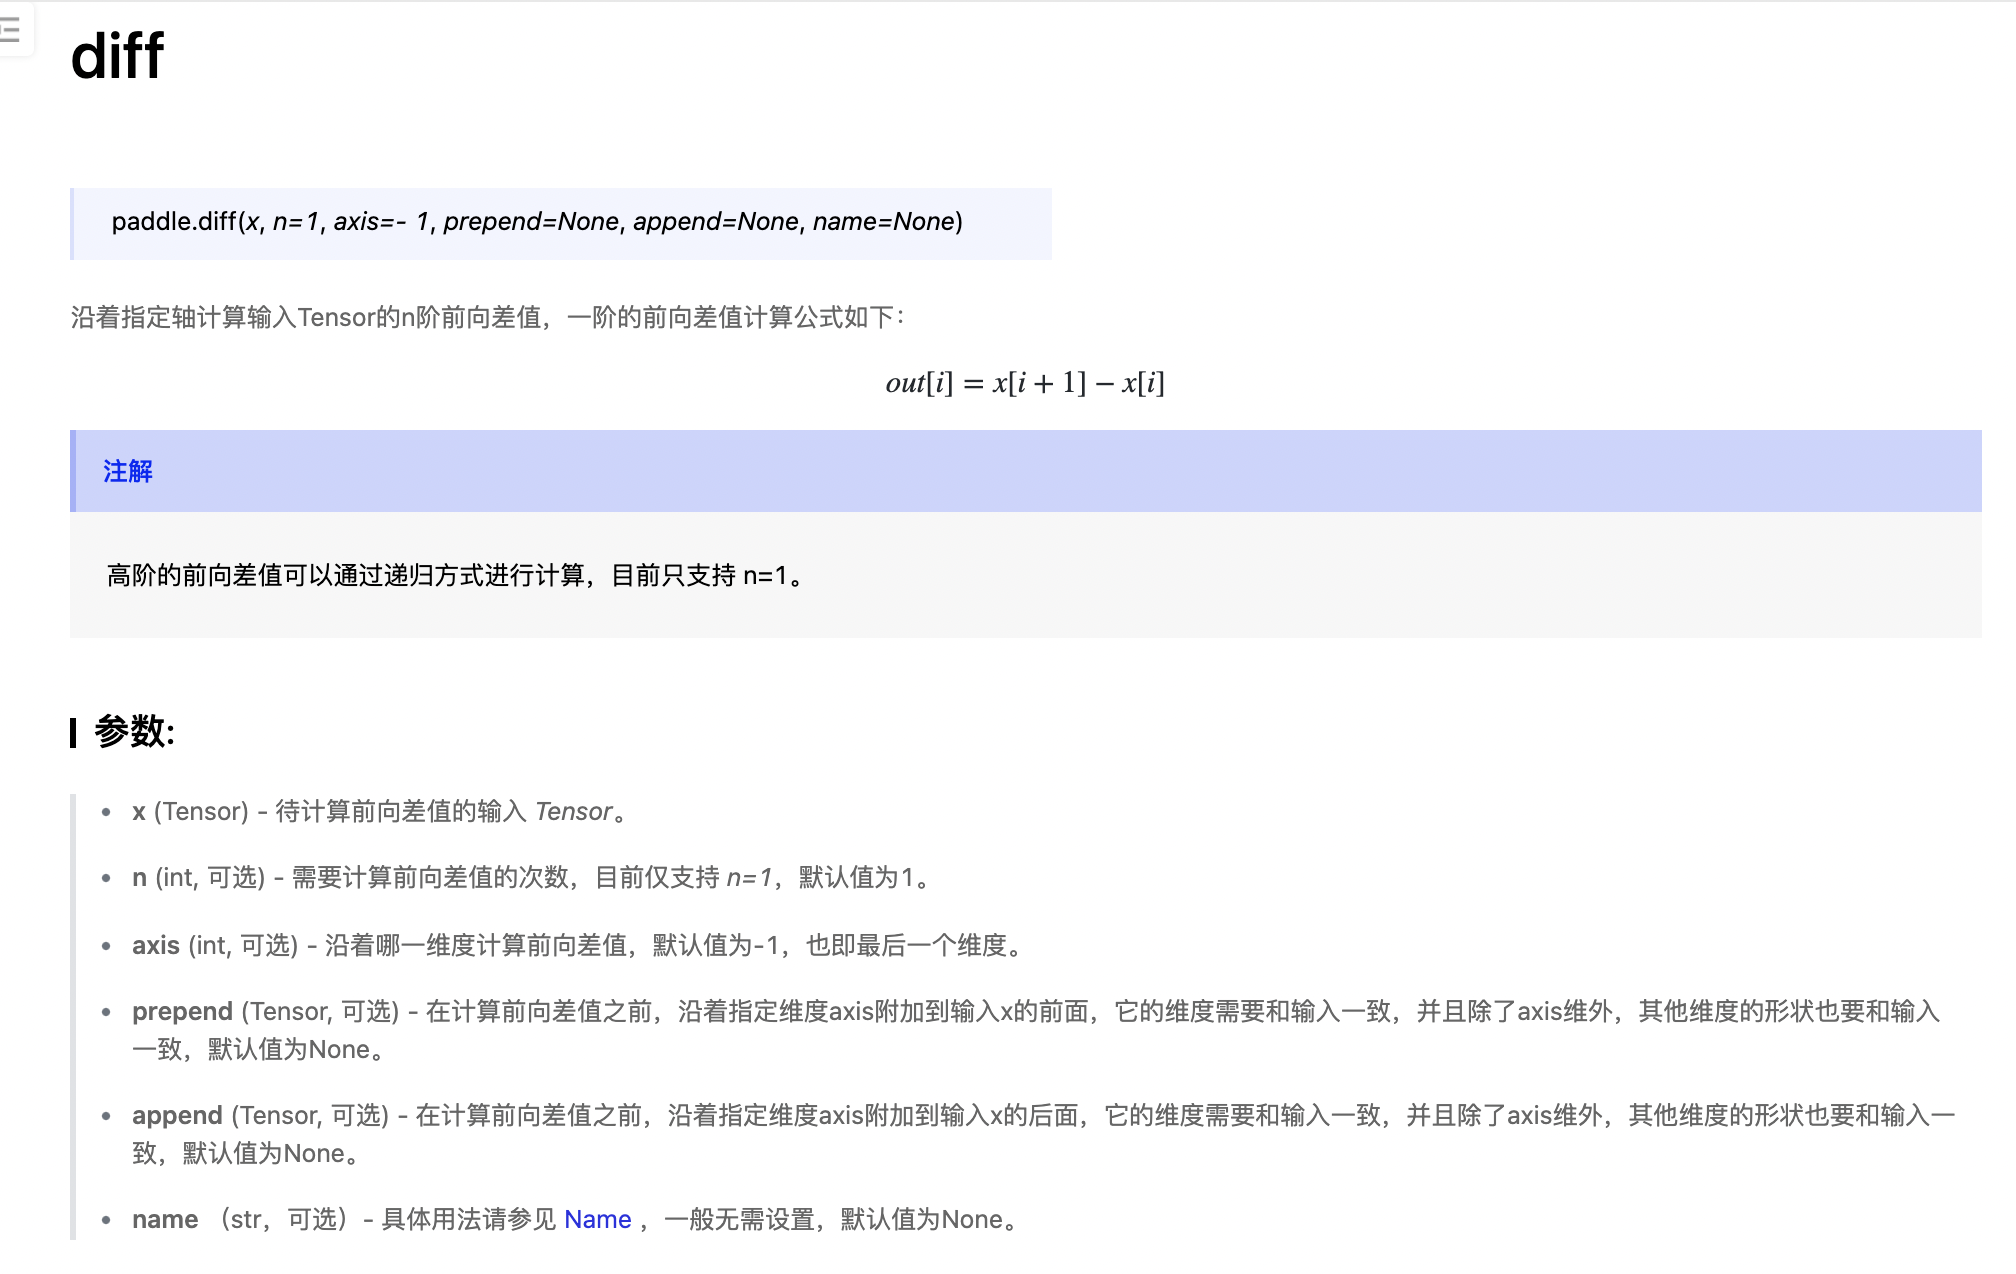Viewport: 2016px width, 1274px height.
Task: Click the note text about n=1 support
Action: pyautogui.click(x=455, y=575)
